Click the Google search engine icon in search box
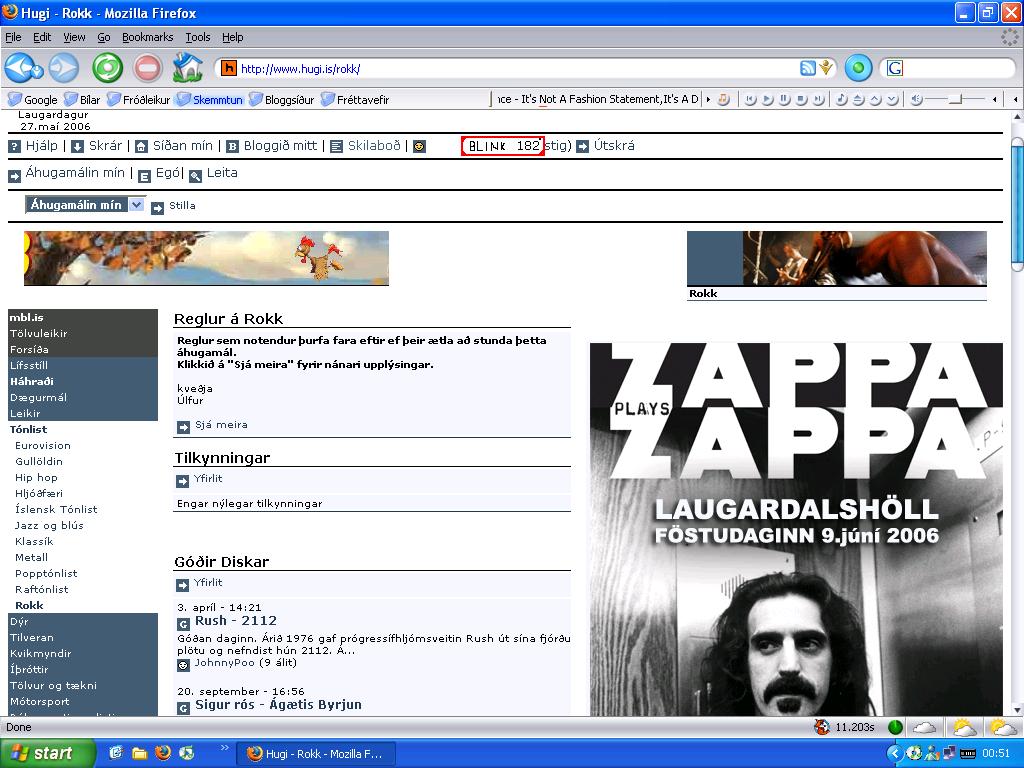 pos(895,68)
